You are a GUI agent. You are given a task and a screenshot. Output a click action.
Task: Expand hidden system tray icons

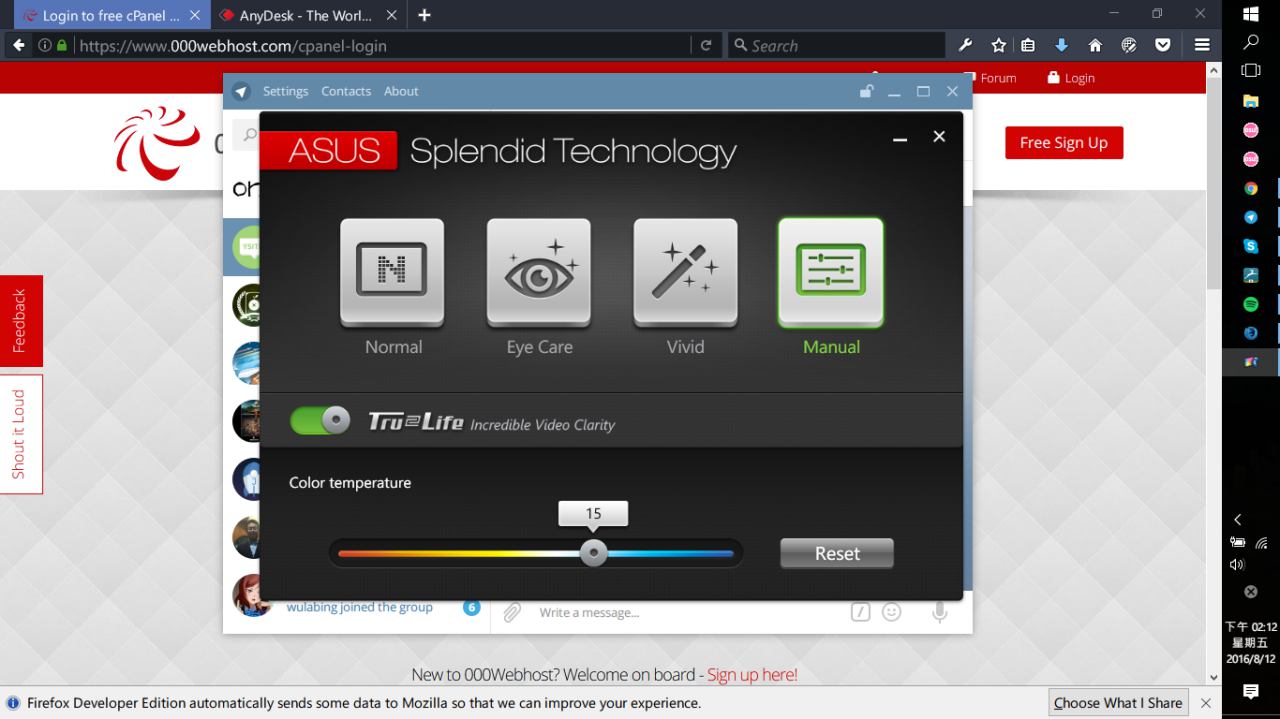[x=1238, y=520]
